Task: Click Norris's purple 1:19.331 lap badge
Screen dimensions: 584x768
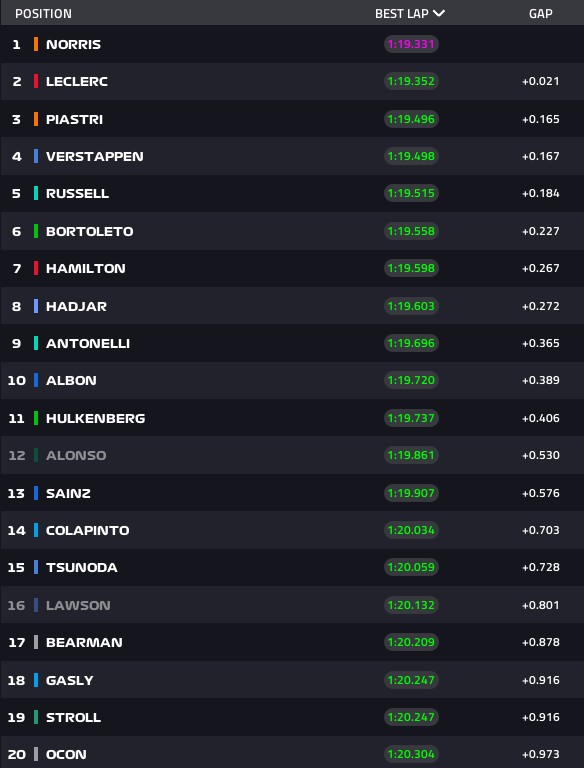Action: 411,44
